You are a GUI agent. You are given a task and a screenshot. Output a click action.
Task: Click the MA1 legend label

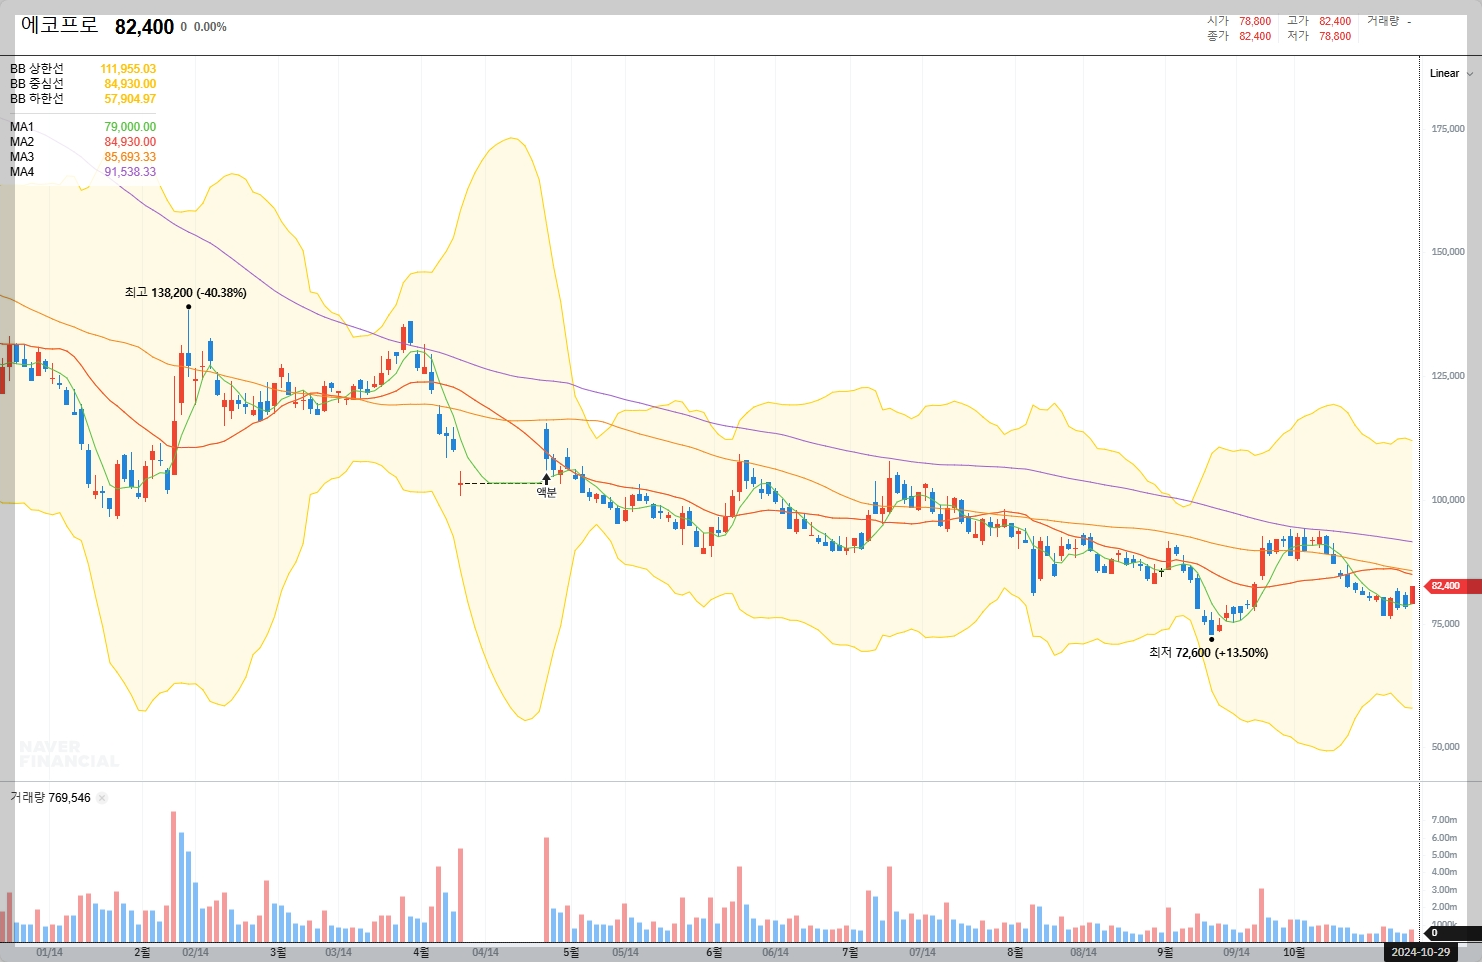(22, 127)
